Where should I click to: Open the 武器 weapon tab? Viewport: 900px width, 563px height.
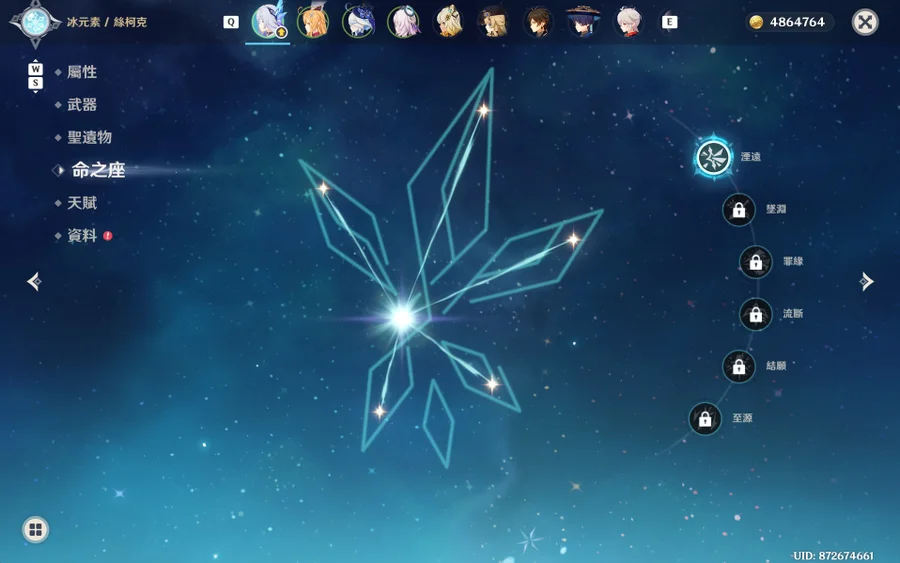pyautogui.click(x=82, y=104)
